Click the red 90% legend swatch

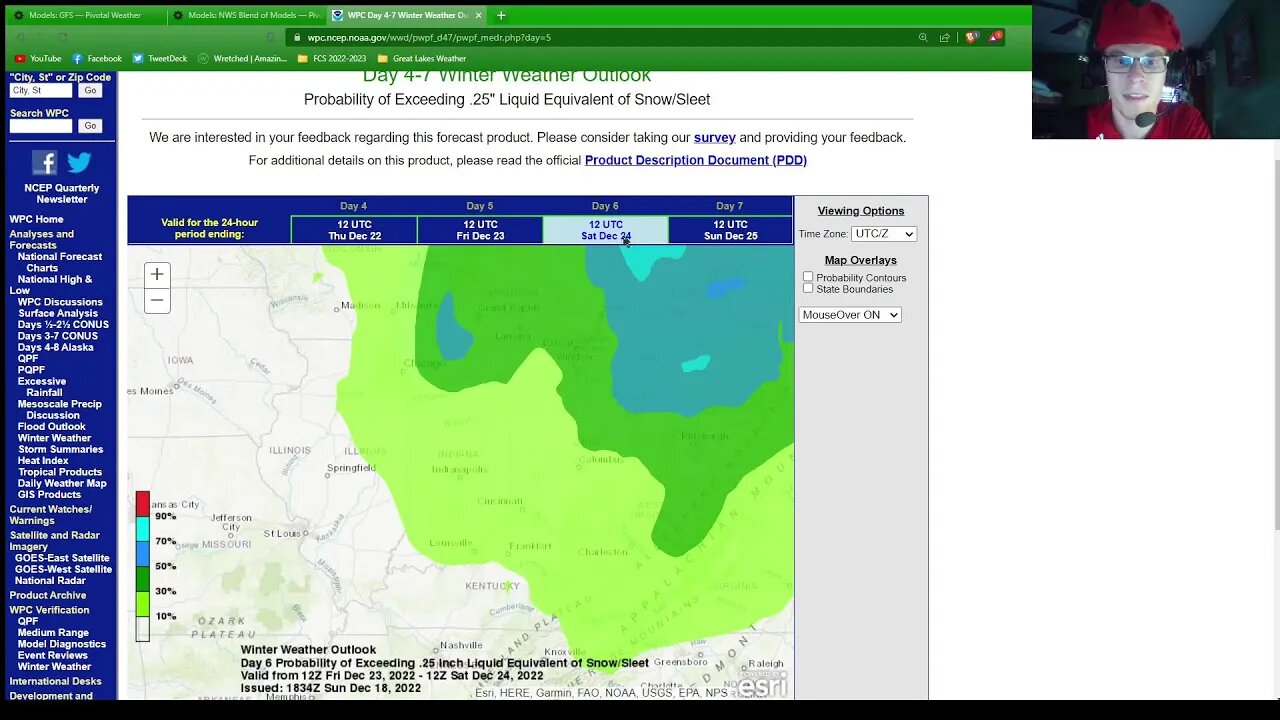pyautogui.click(x=143, y=504)
